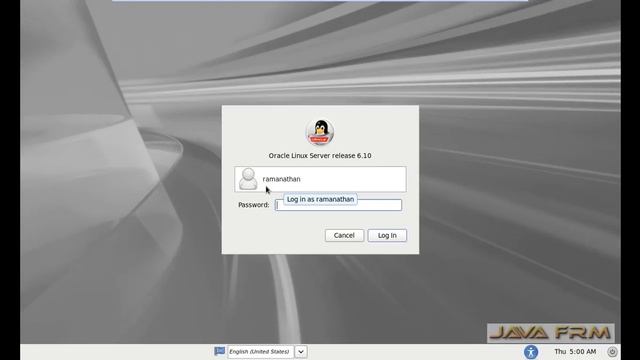Screen dimensions: 640x360
Task: Click the ramanathan user avatar icon
Action: pyautogui.click(x=248, y=179)
